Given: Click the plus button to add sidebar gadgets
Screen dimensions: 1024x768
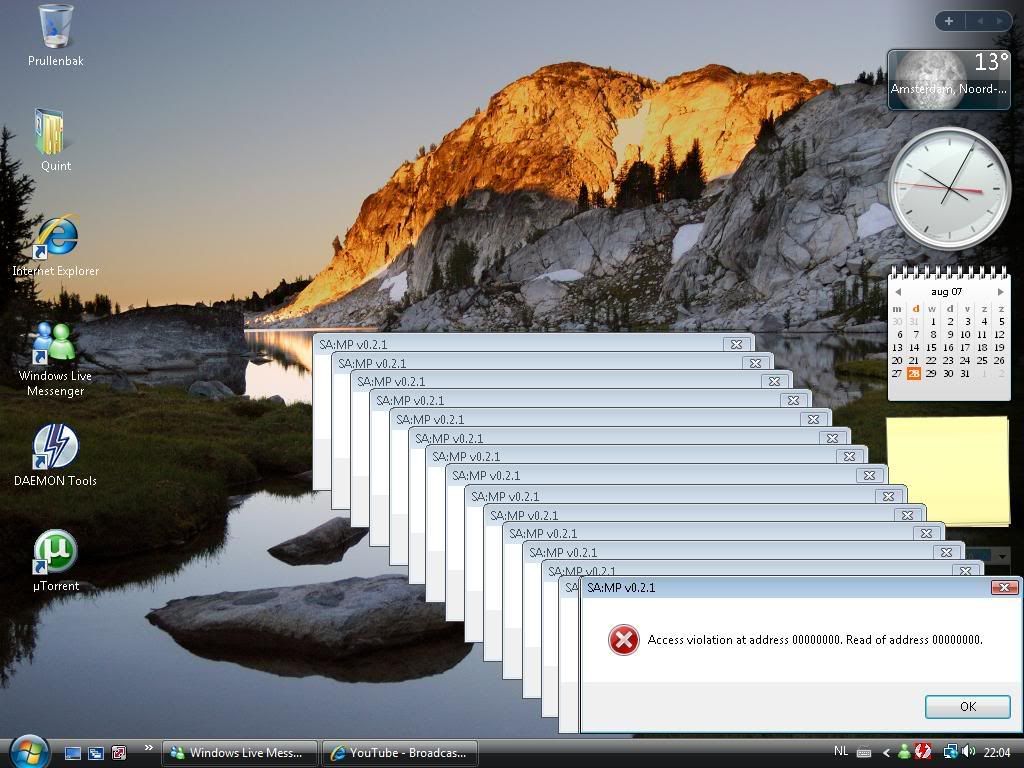Looking at the screenshot, I should click(948, 21).
